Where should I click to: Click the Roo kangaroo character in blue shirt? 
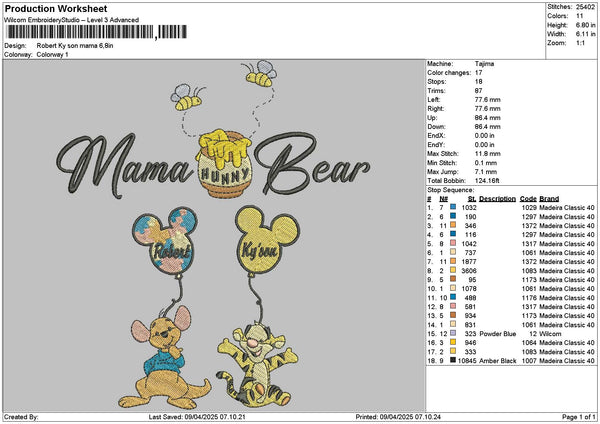(x=165, y=358)
